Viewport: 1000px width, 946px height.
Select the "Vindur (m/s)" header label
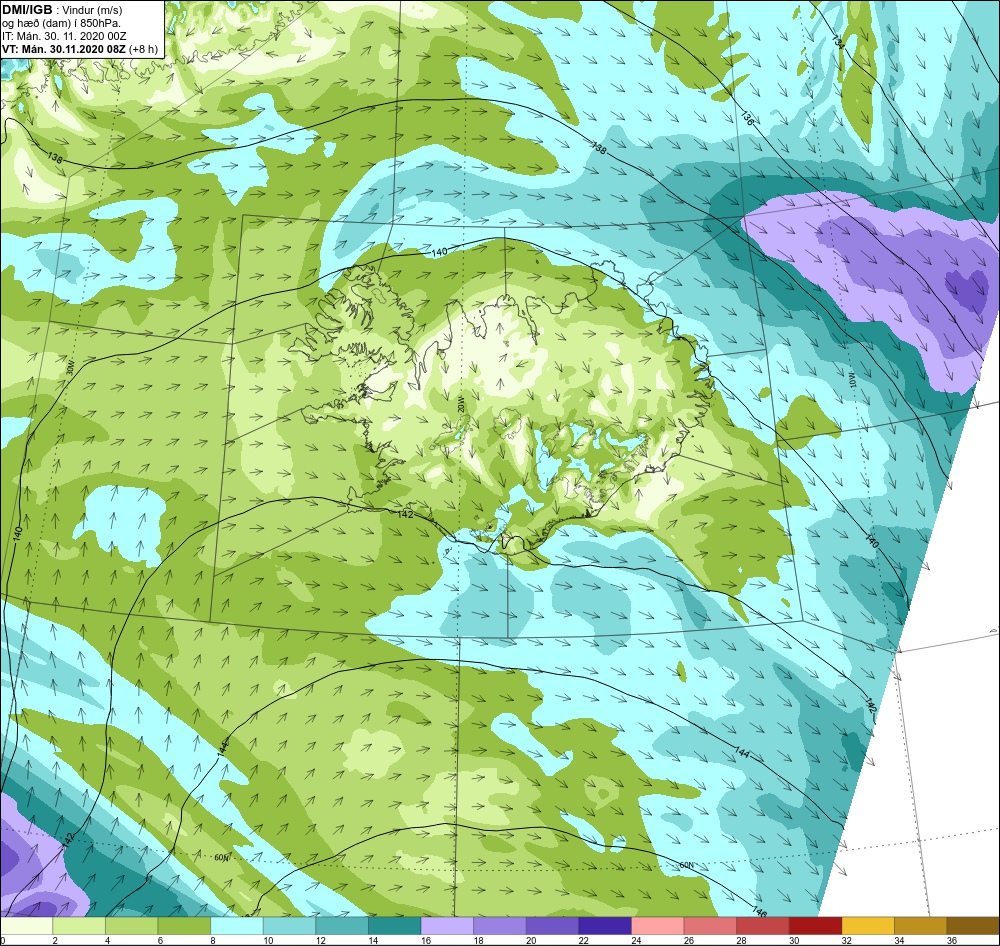[x=93, y=10]
